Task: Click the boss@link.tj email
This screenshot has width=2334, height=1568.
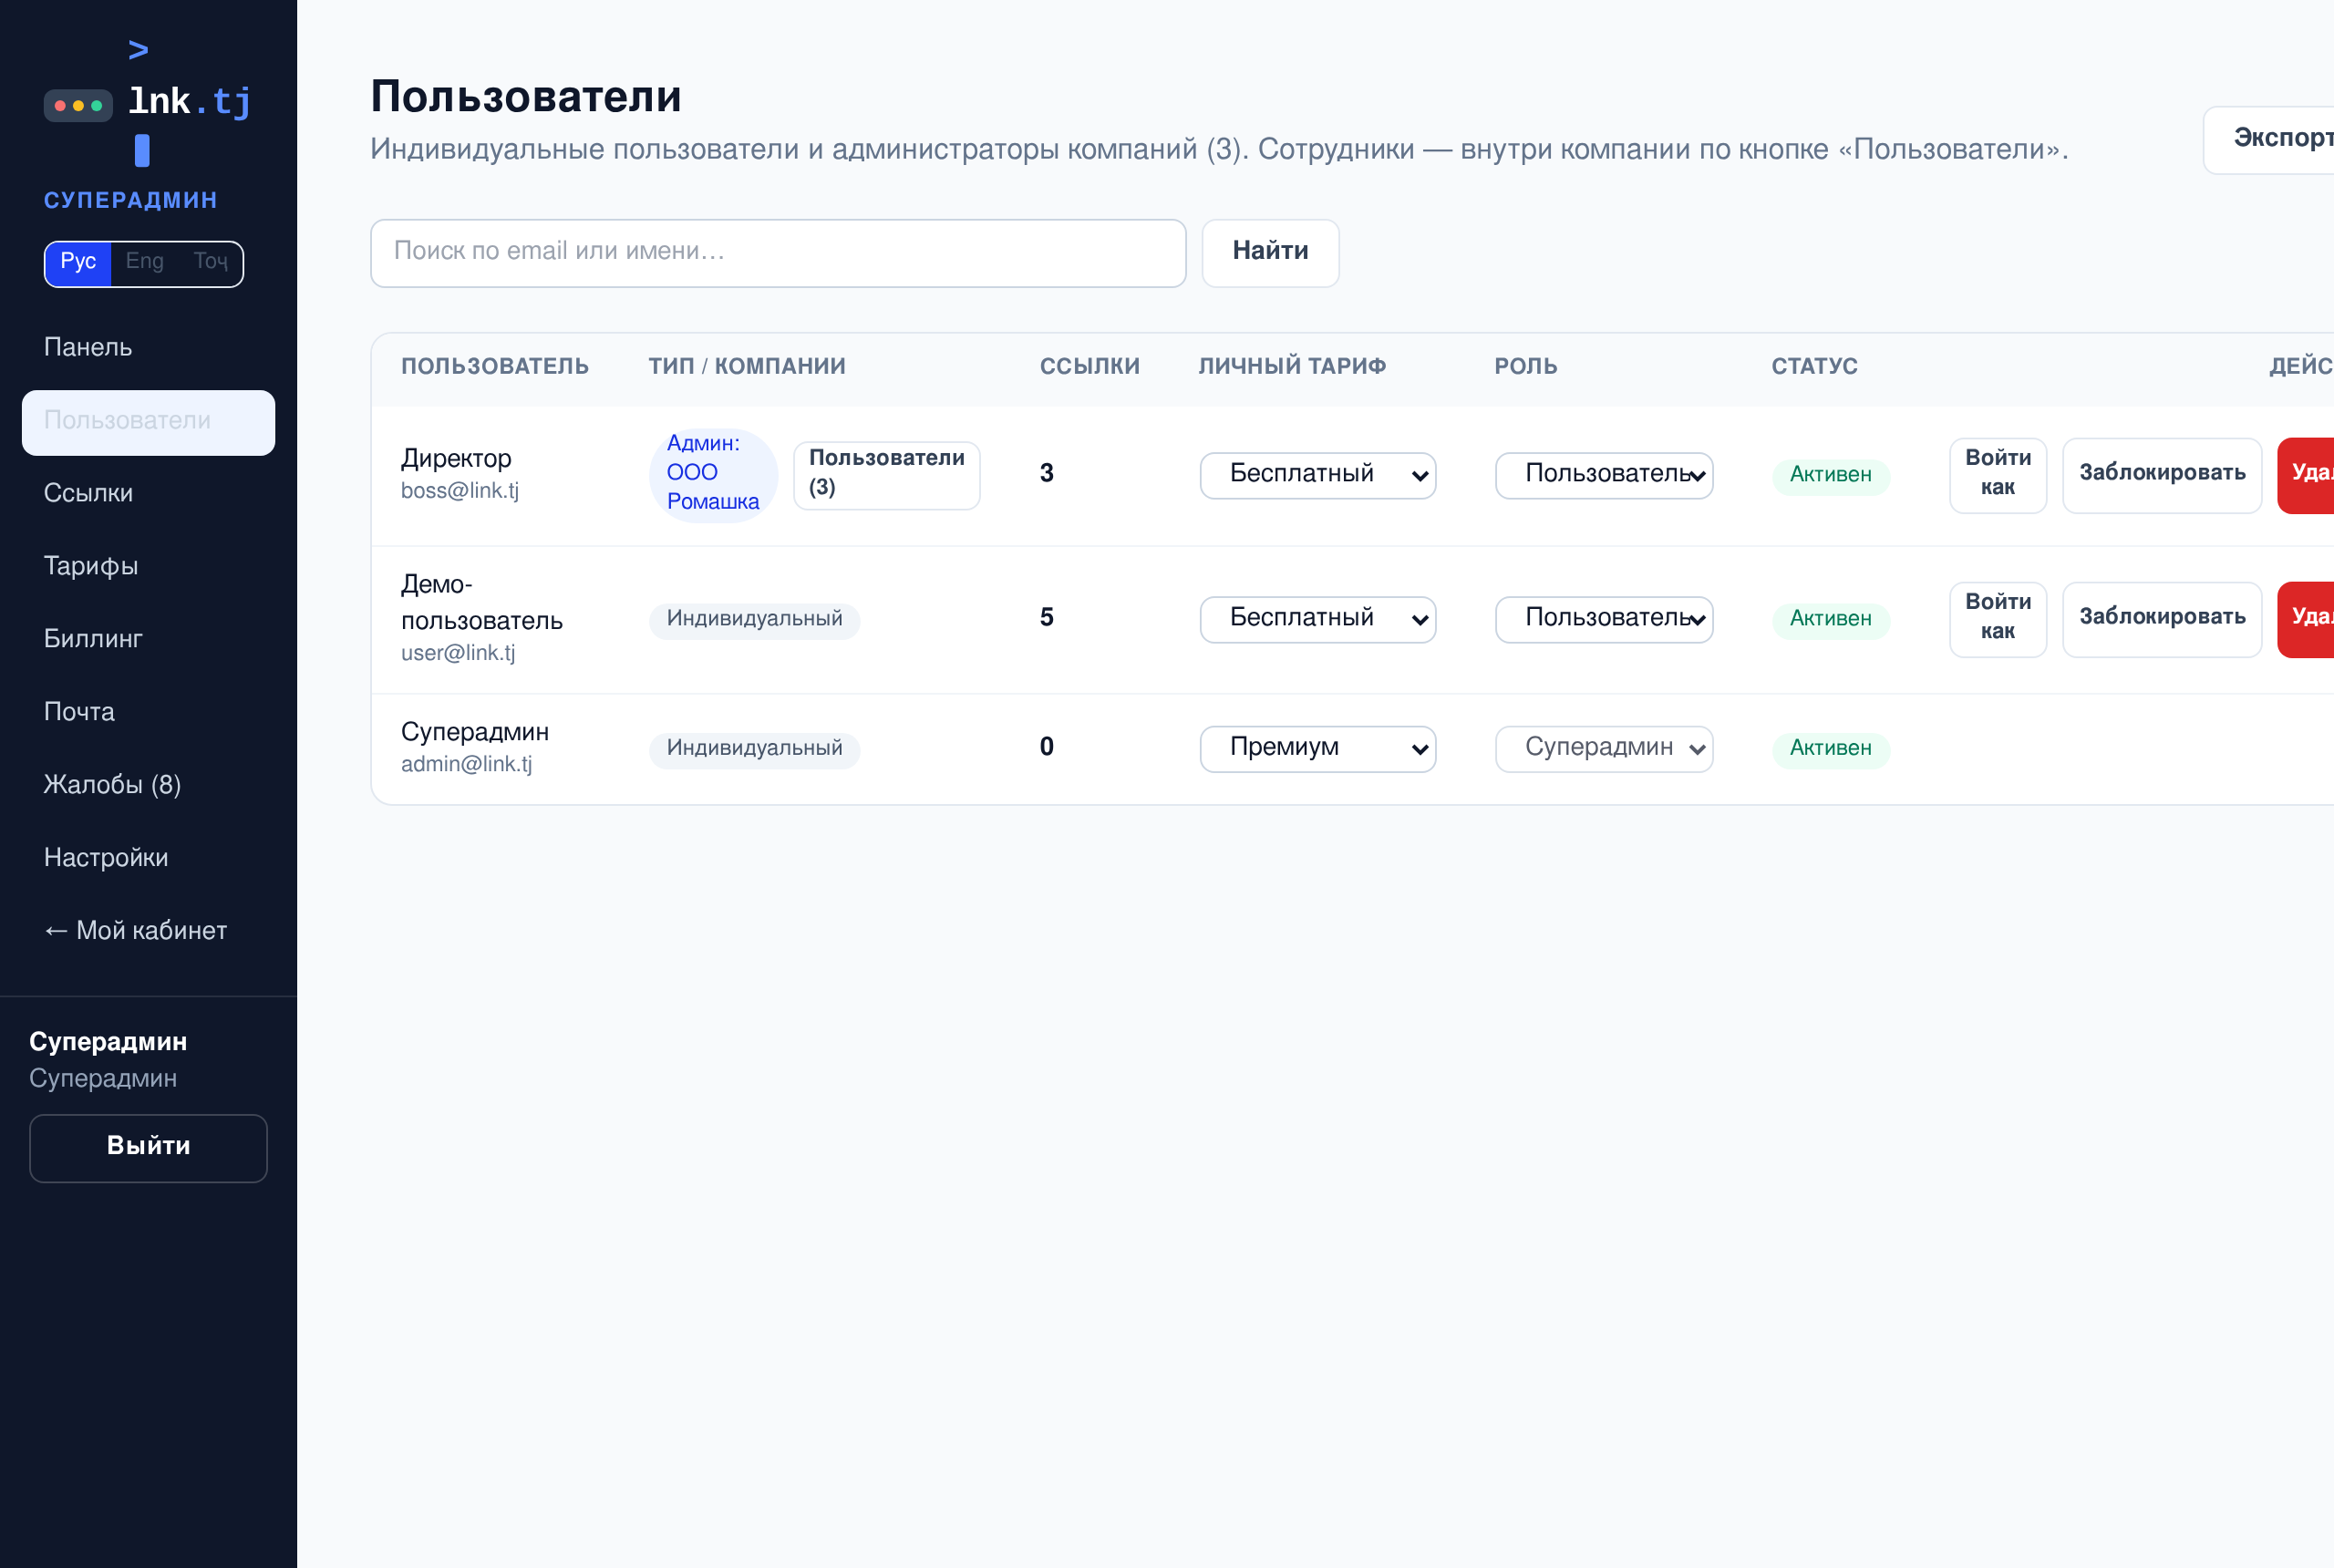Action: pyautogui.click(x=460, y=491)
